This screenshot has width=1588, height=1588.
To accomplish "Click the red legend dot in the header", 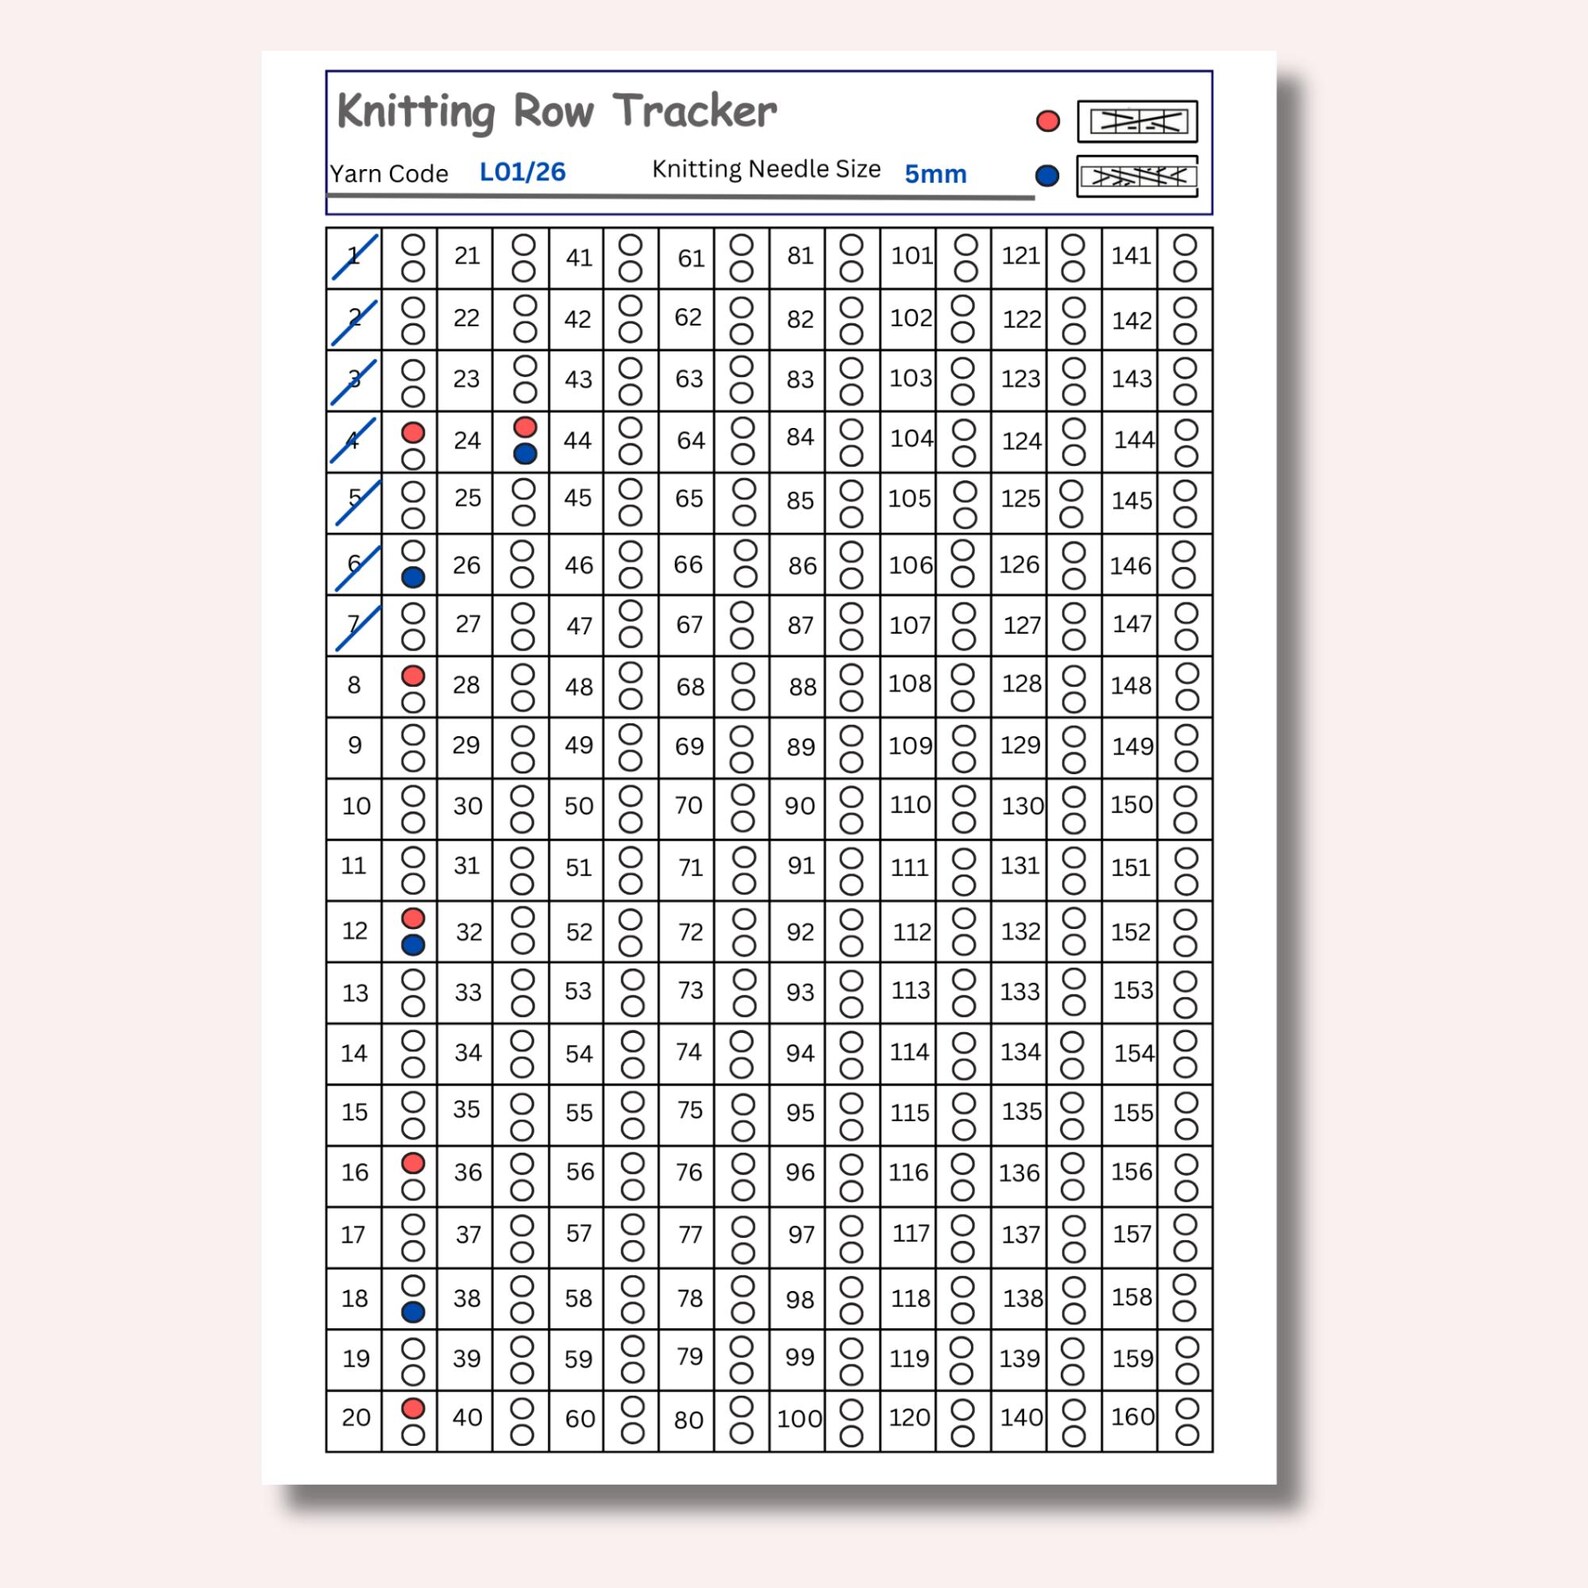I will [x=1047, y=121].
